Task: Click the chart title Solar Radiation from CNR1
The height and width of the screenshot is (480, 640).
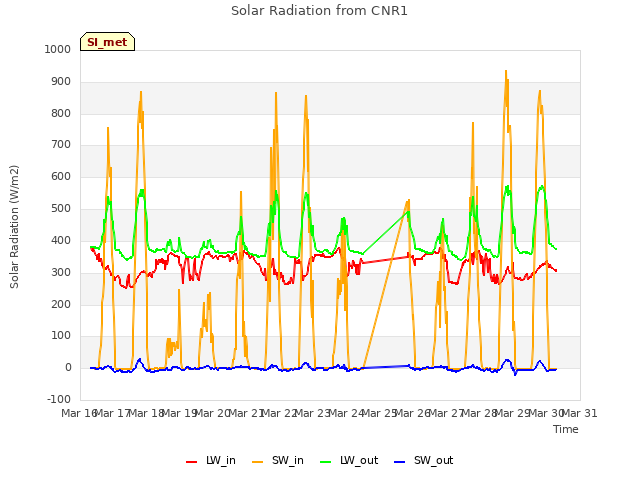Action: [x=319, y=11]
